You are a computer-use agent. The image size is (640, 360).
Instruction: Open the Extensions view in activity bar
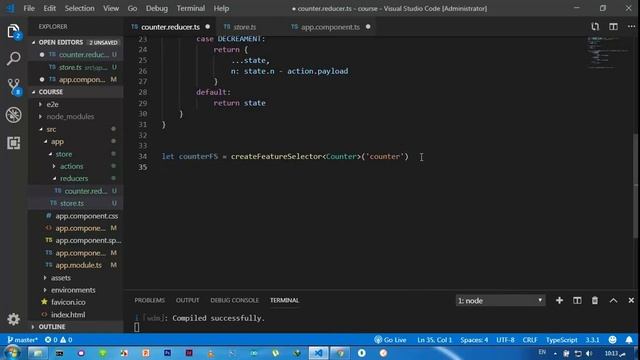pyautogui.click(x=13, y=143)
